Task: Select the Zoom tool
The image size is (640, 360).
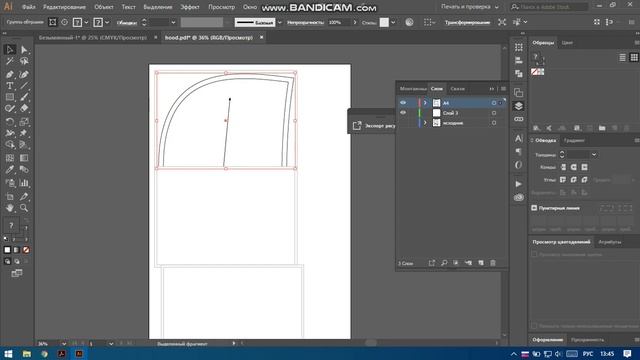Action: 24,208
